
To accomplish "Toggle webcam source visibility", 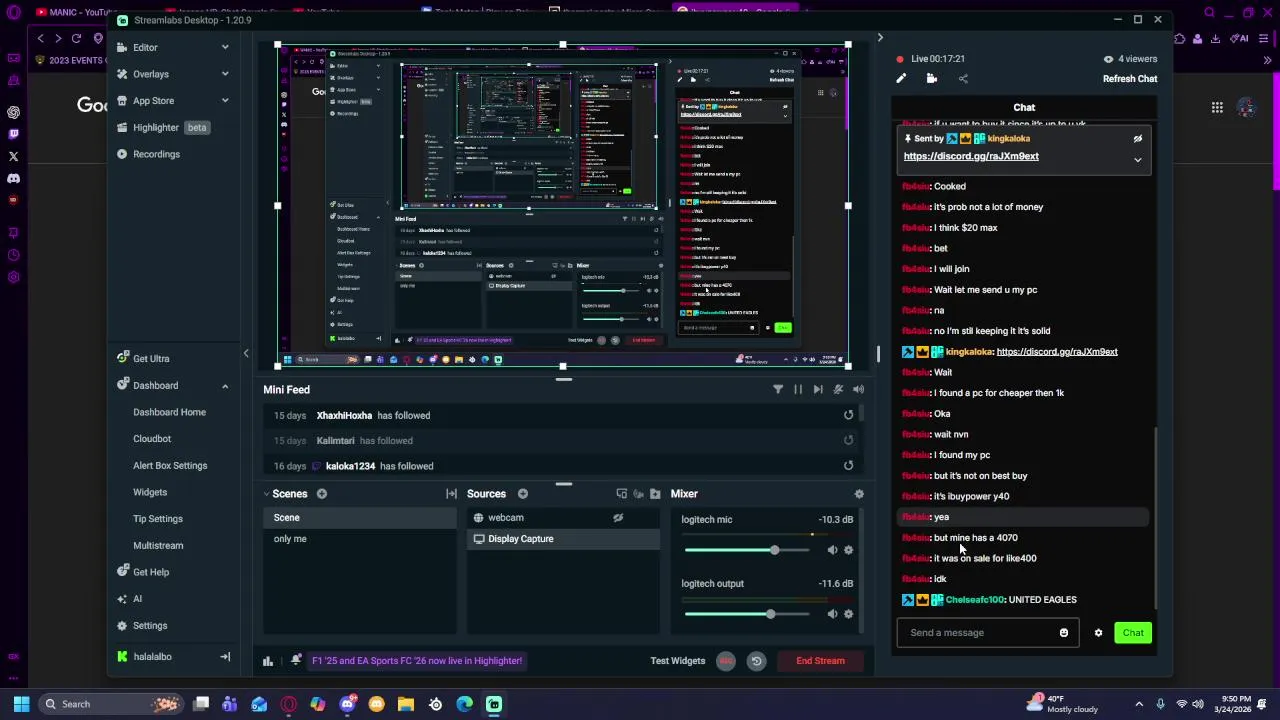I will point(618,518).
